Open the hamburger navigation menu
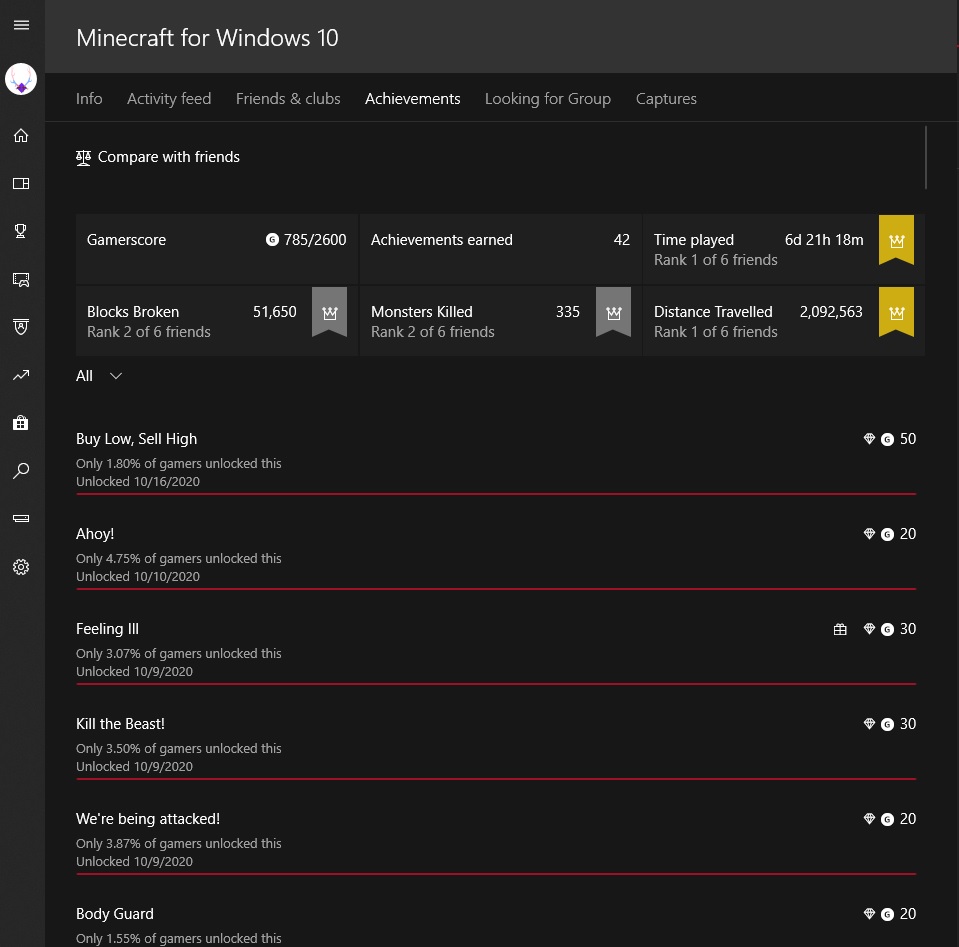The width and height of the screenshot is (959, 947). coord(21,25)
